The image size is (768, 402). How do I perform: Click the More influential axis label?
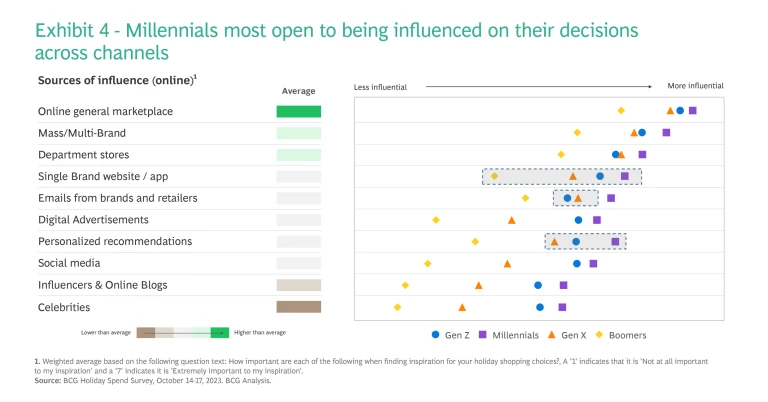(695, 86)
